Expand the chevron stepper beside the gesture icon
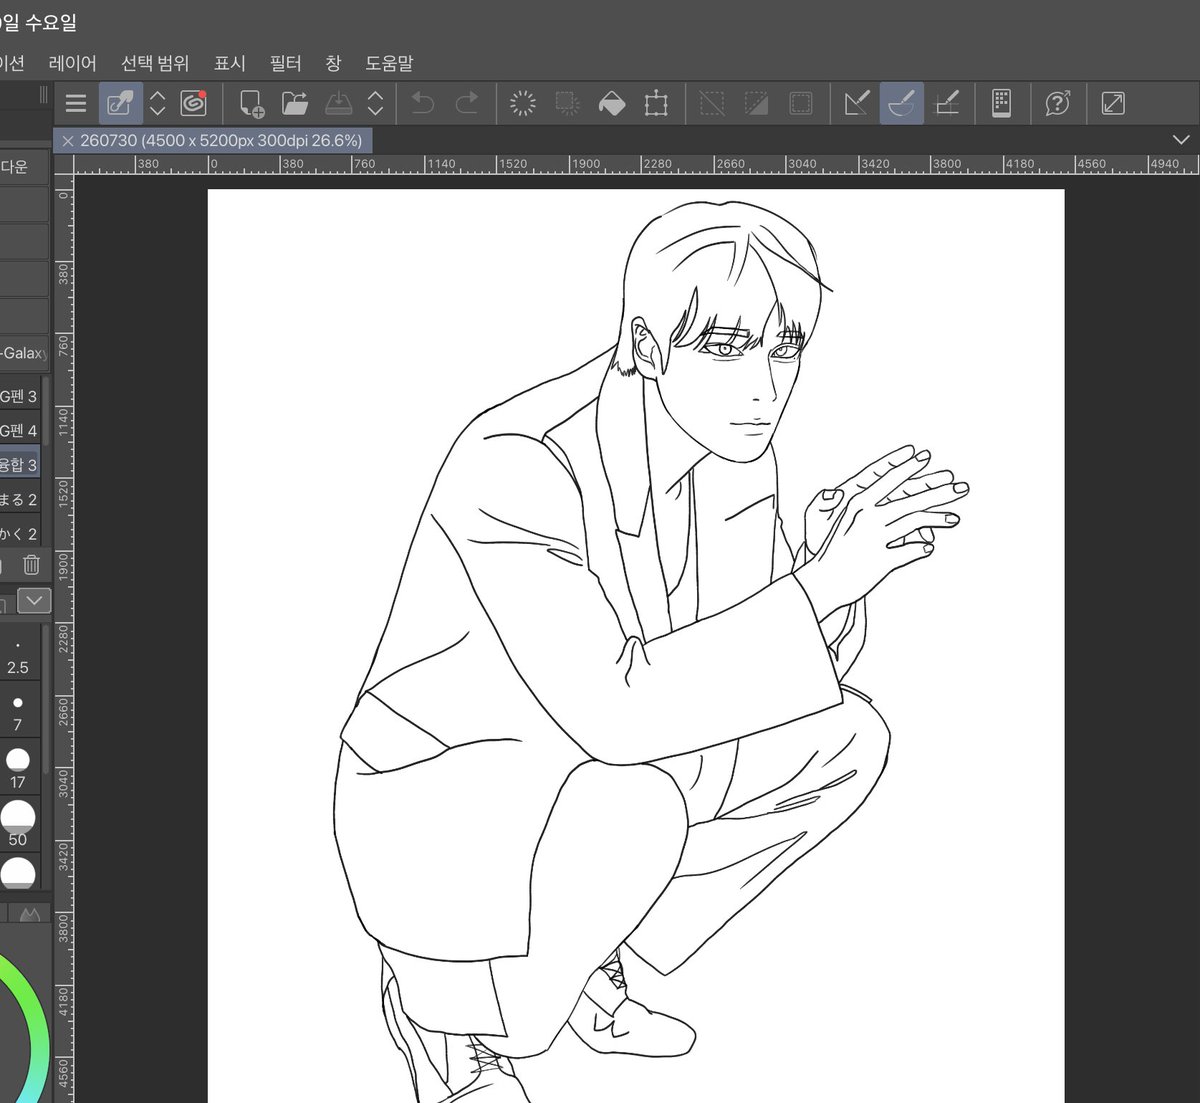The width and height of the screenshot is (1200, 1103). pyautogui.click(x=158, y=103)
